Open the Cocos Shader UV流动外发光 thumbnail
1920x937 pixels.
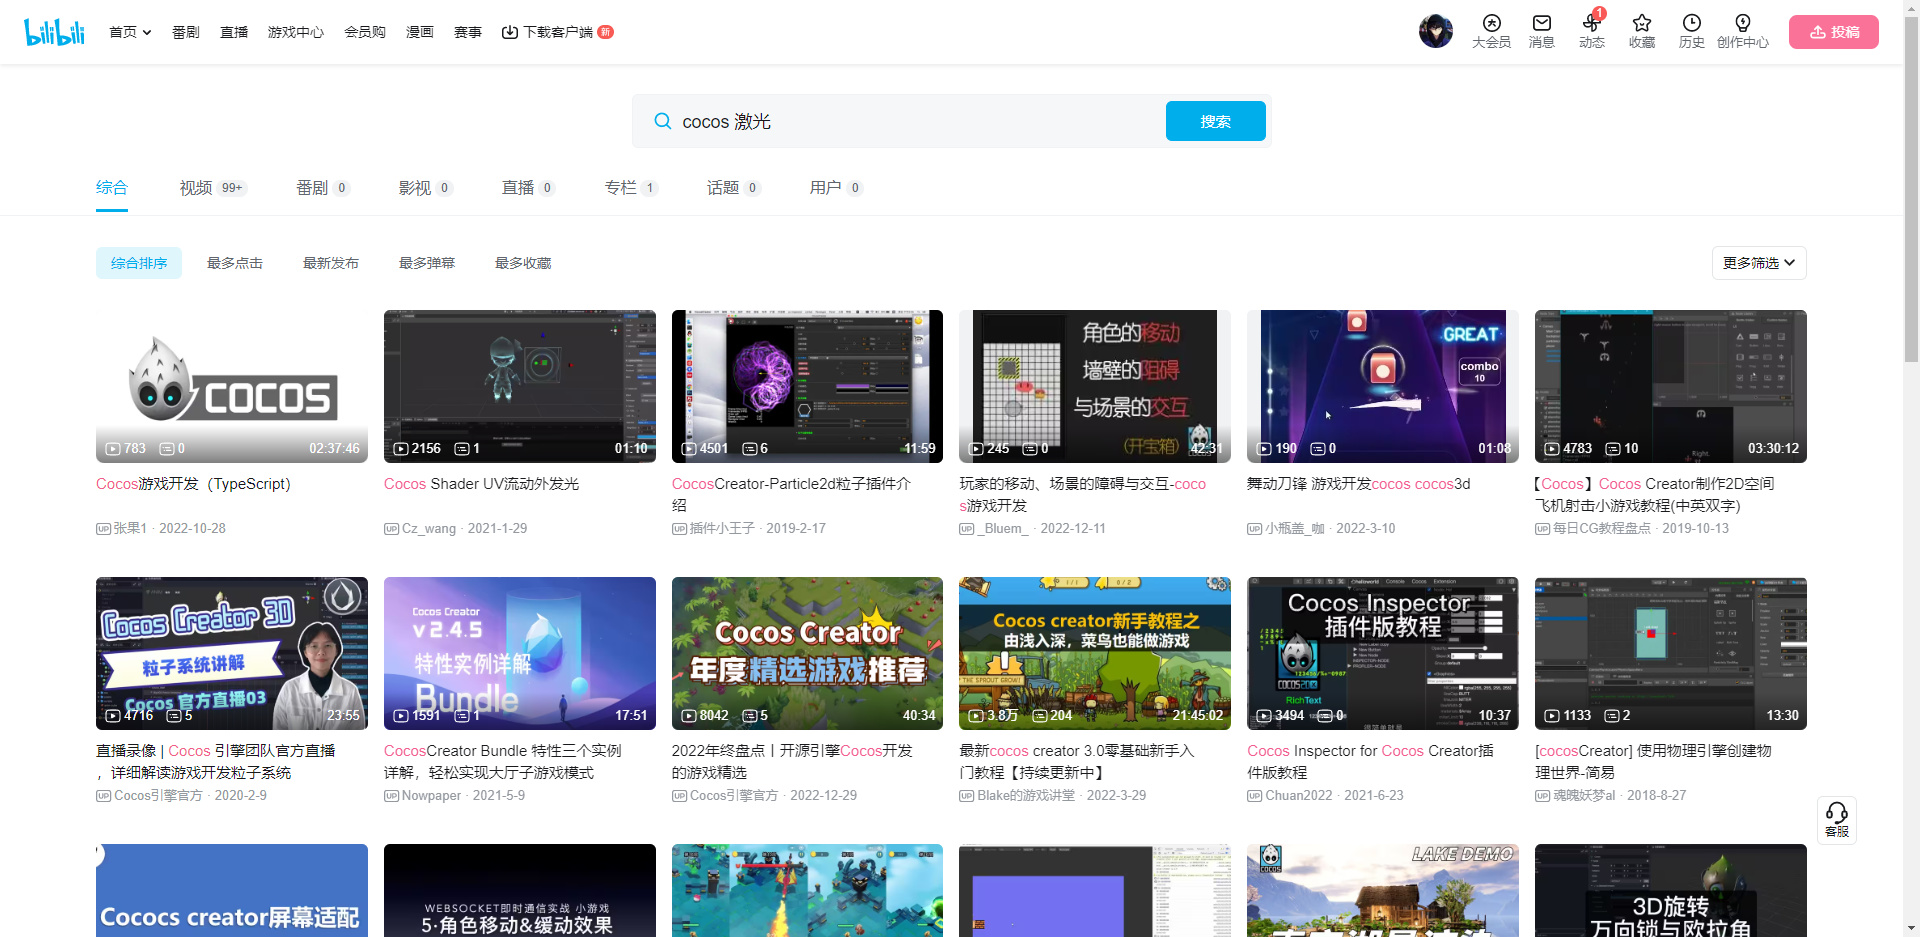[x=520, y=386]
